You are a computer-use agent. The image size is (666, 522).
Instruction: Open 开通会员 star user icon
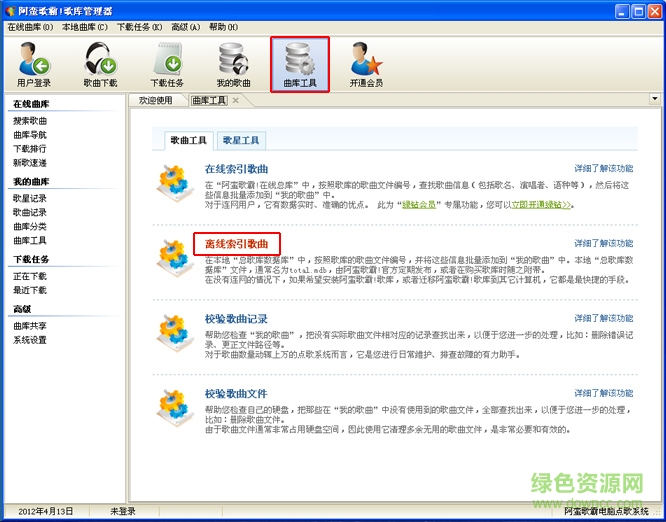pyautogui.click(x=366, y=65)
